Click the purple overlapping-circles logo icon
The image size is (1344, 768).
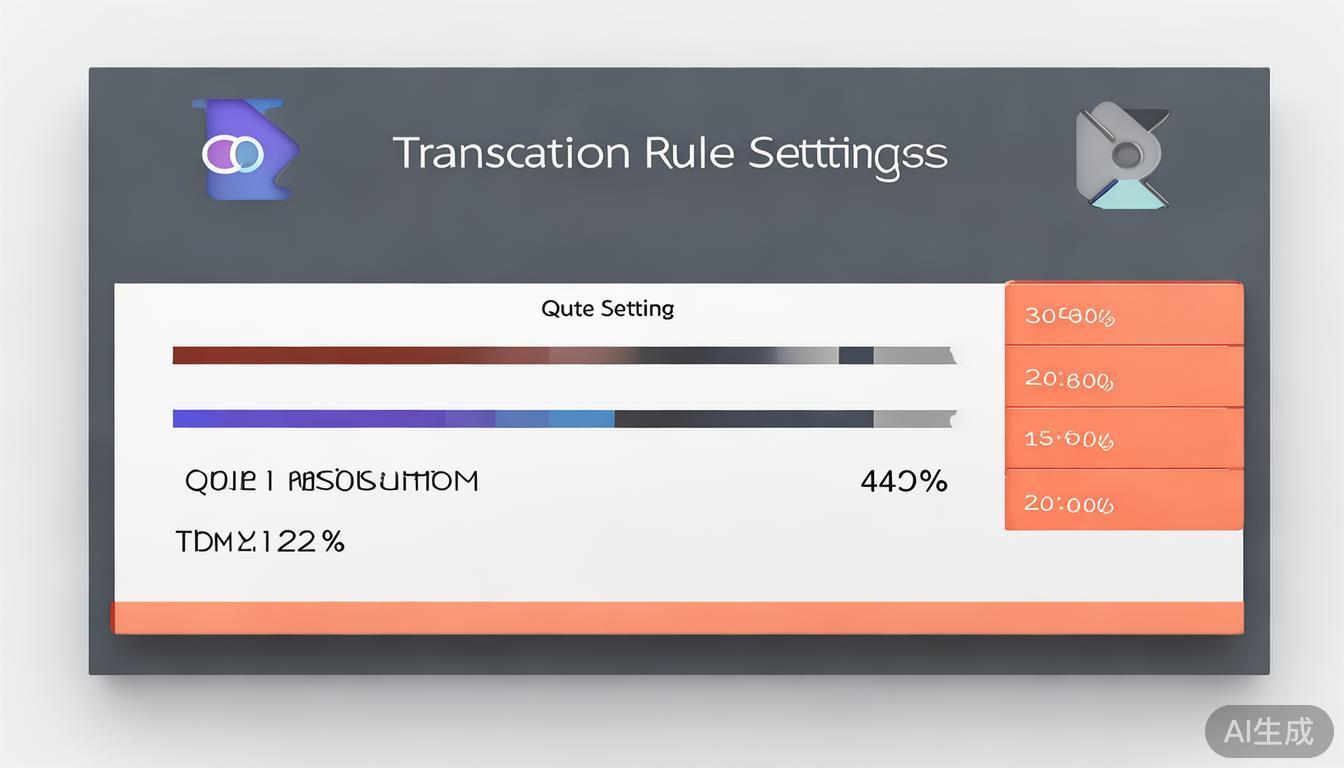pyautogui.click(x=243, y=150)
